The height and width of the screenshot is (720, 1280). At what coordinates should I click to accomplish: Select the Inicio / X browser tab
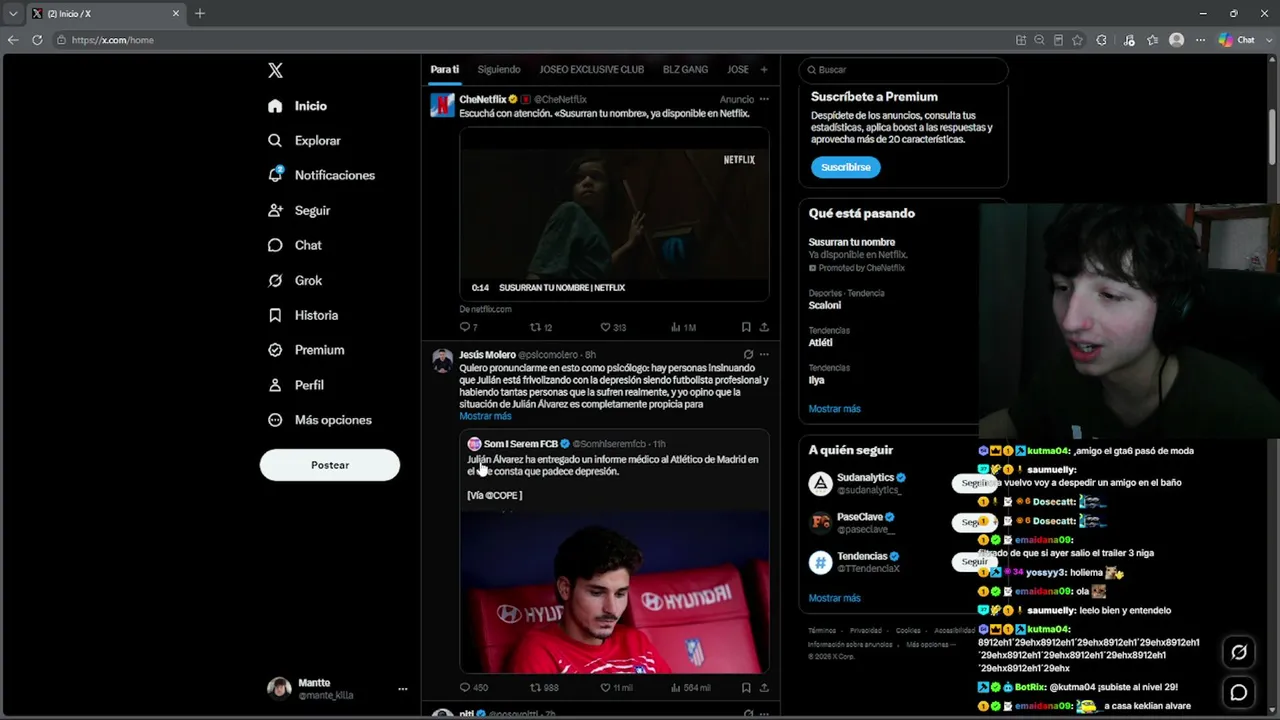tap(105, 13)
